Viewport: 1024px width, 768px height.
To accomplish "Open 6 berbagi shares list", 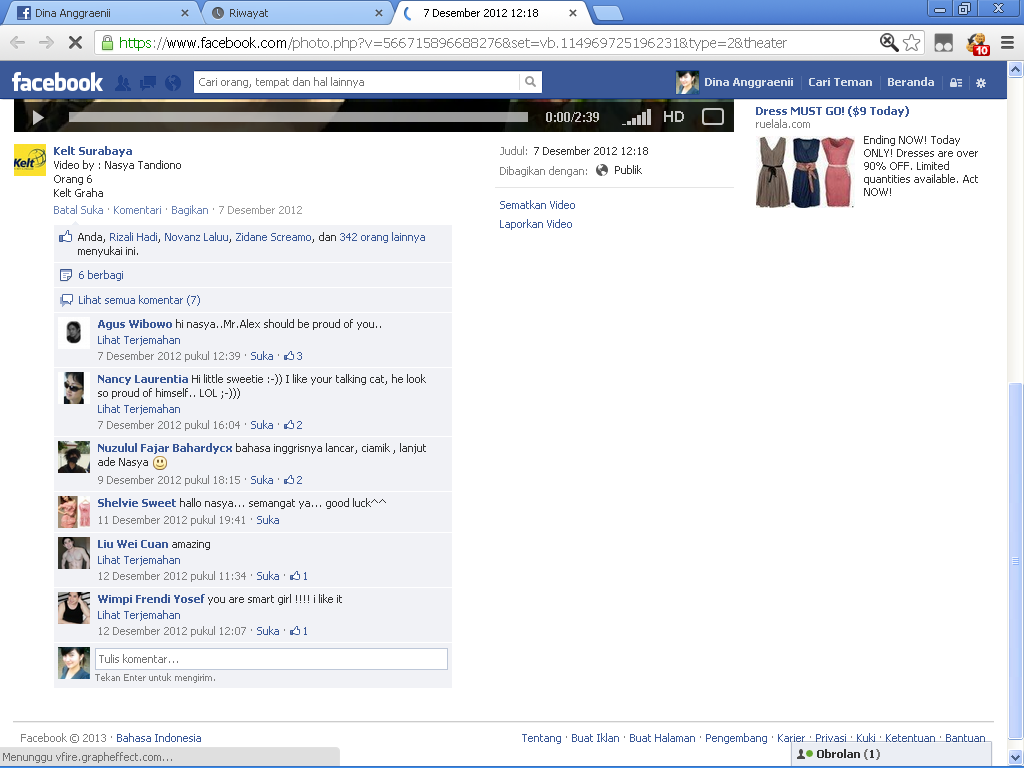I will coord(101,275).
